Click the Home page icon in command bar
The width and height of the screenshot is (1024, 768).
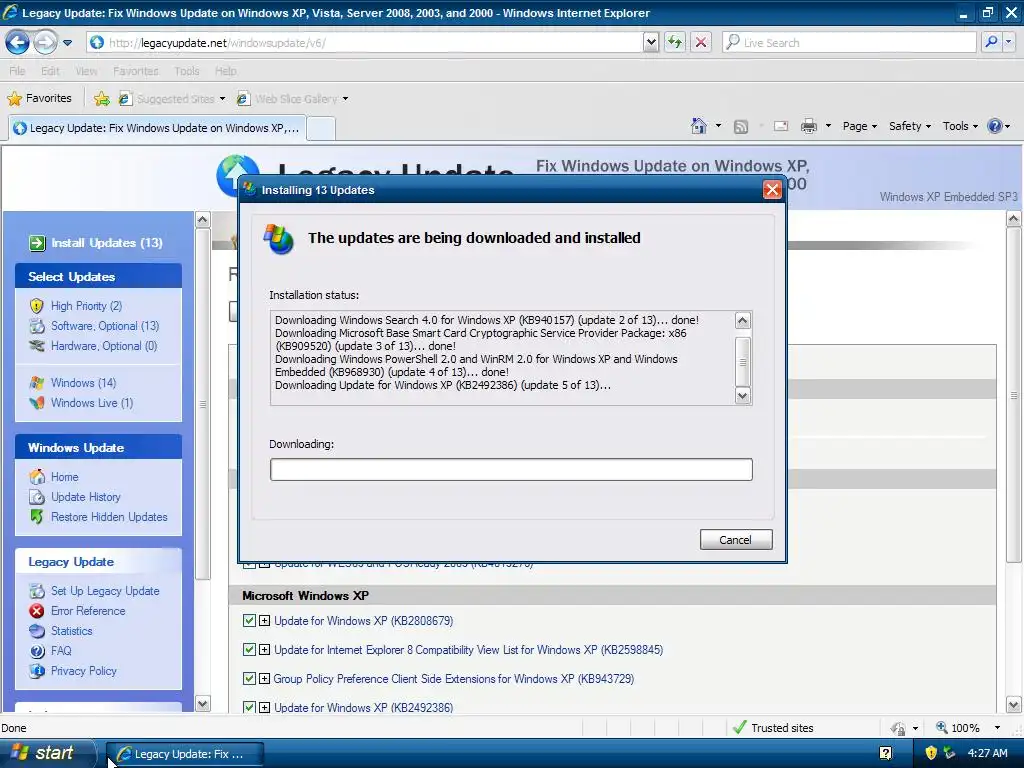[699, 126]
